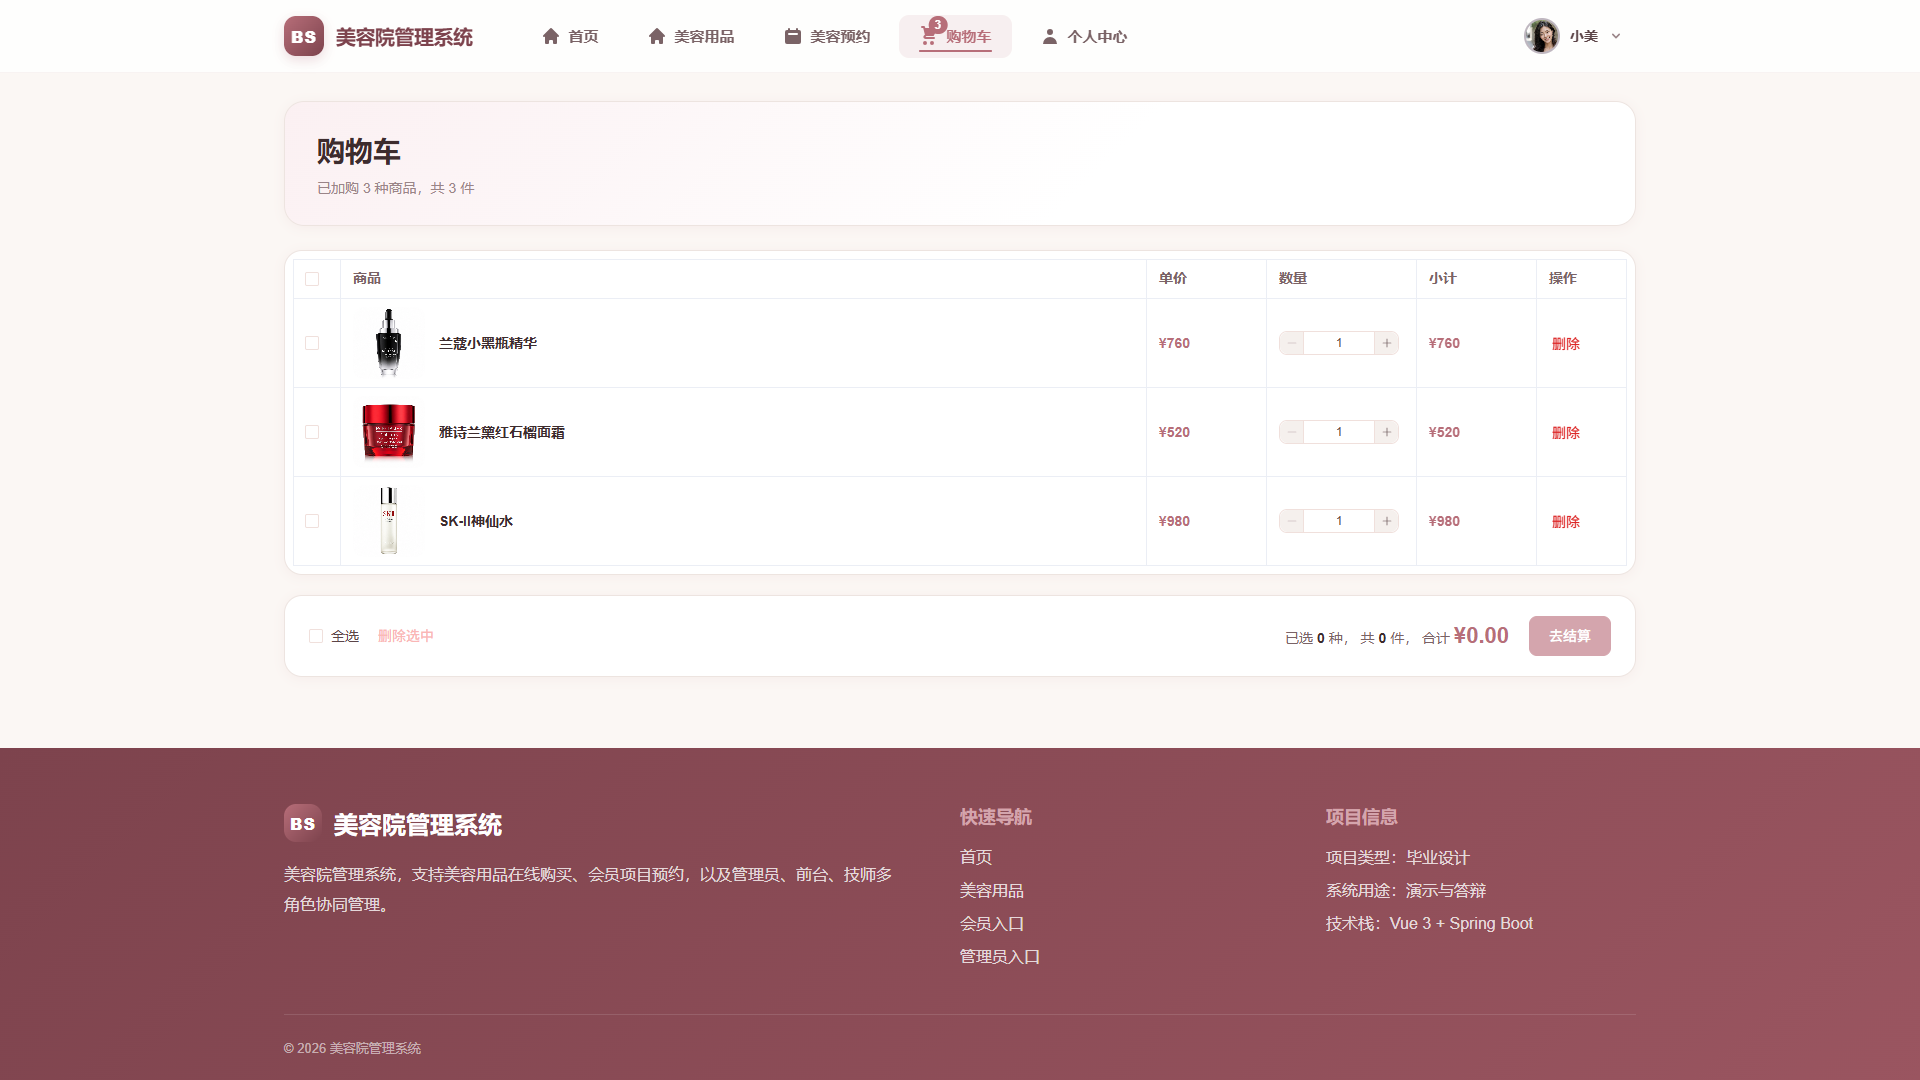
Task: Go to 个人中心 menu item
Action: click(x=1084, y=36)
